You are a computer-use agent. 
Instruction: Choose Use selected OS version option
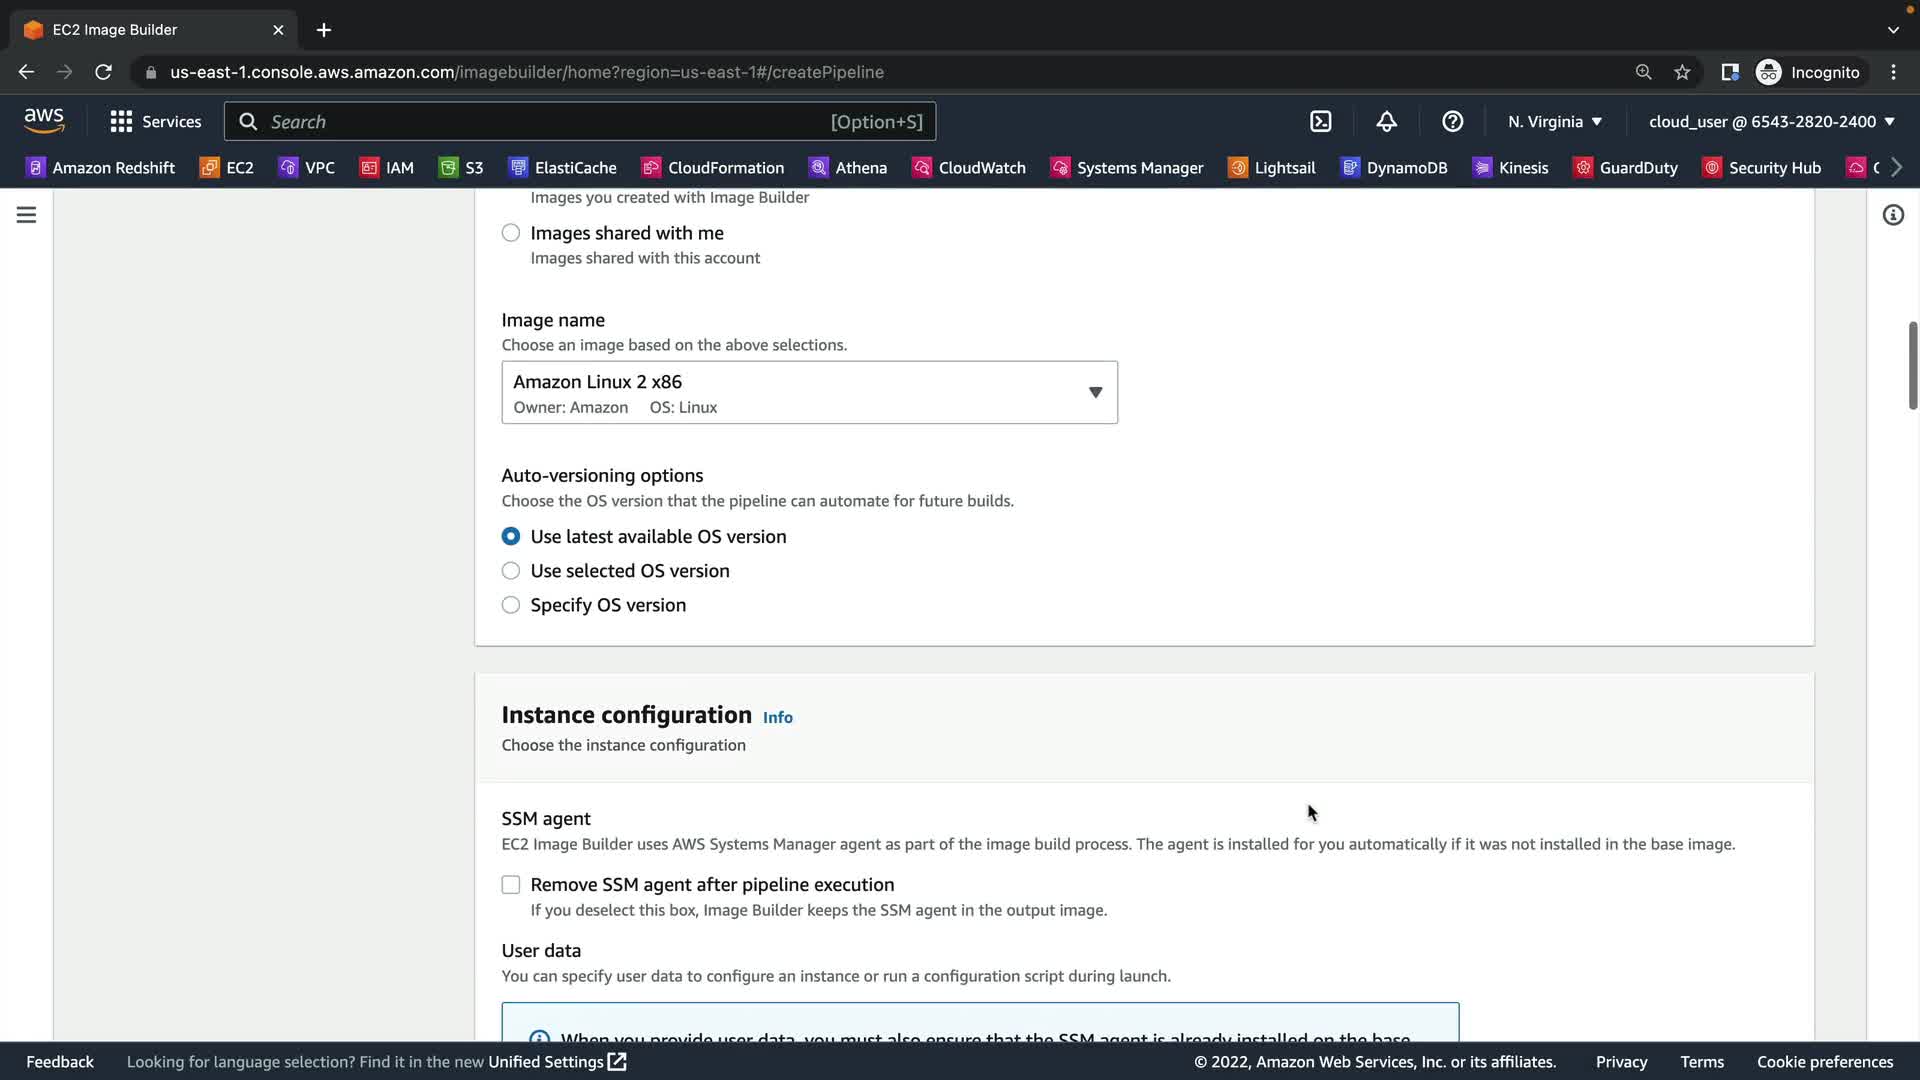click(511, 571)
